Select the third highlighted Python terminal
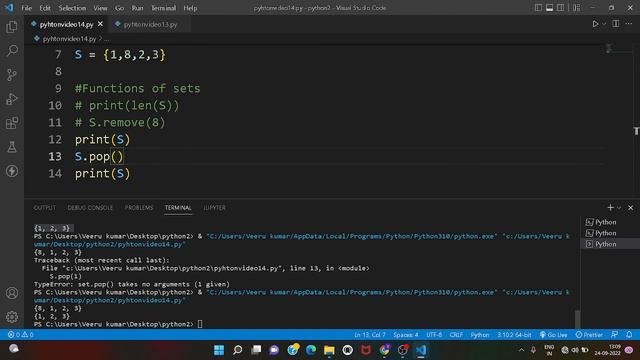Screen dimensions: 640x360 coord(610,244)
